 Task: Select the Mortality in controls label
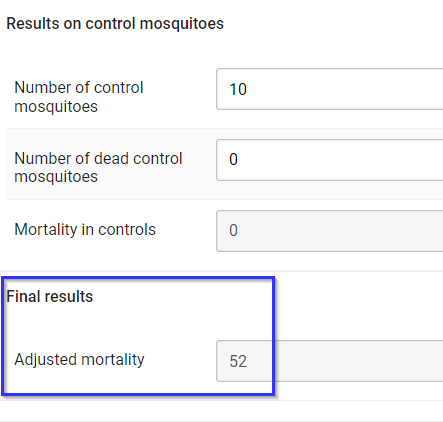point(85,230)
